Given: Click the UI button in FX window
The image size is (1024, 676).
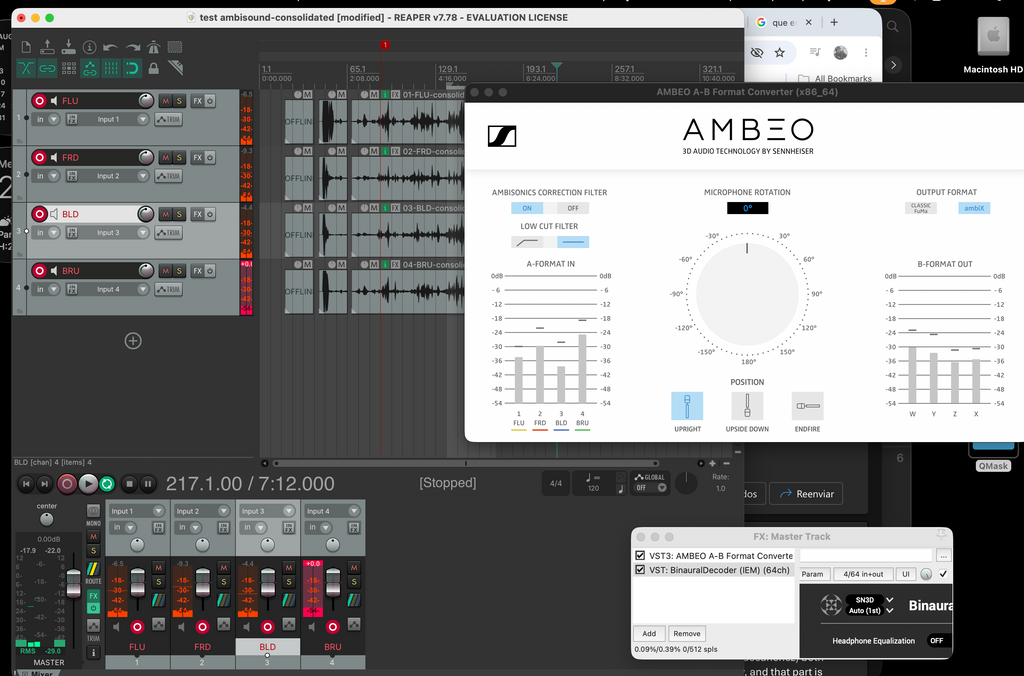Looking at the screenshot, I should (x=905, y=574).
